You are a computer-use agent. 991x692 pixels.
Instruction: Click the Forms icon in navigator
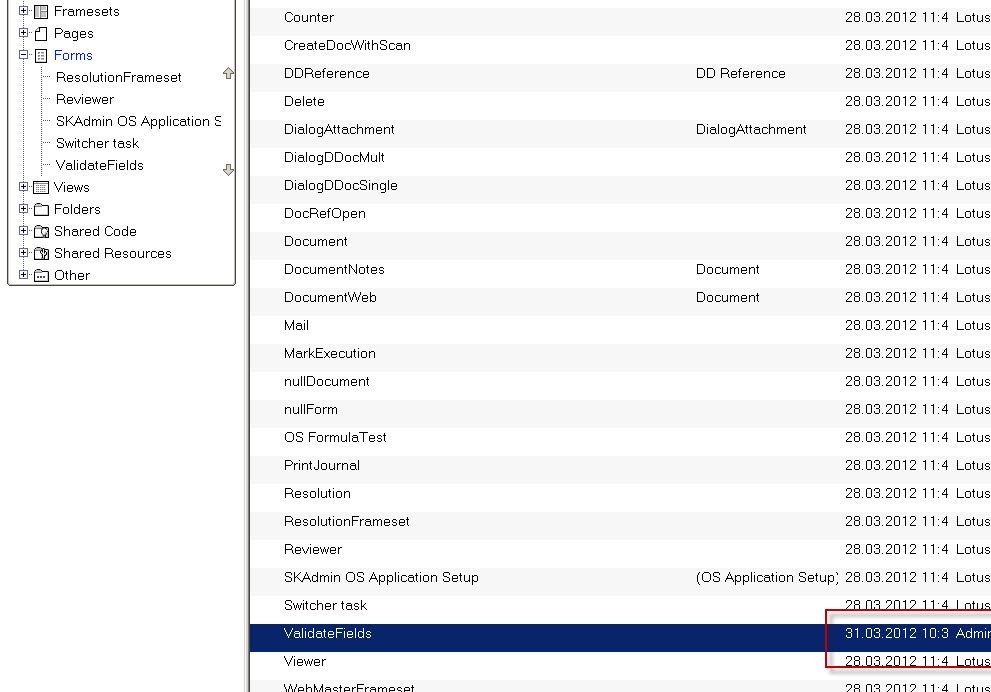(41, 56)
